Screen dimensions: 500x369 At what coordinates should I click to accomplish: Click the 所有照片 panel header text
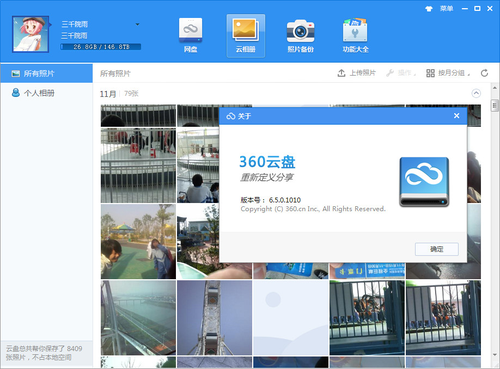tap(115, 73)
